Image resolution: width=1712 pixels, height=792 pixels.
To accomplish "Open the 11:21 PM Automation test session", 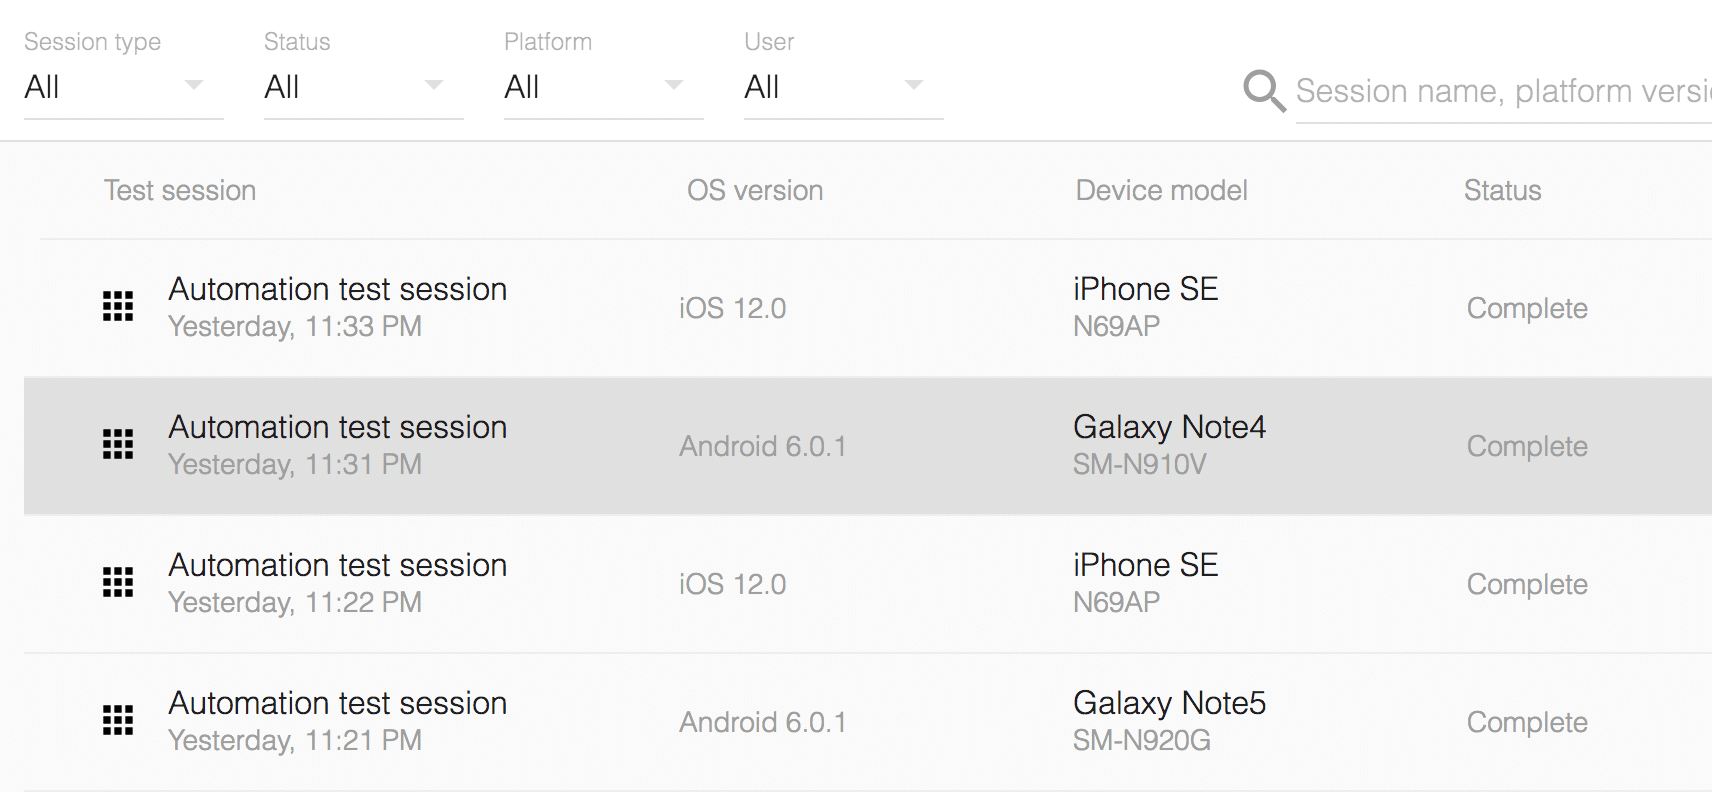I will (337, 703).
